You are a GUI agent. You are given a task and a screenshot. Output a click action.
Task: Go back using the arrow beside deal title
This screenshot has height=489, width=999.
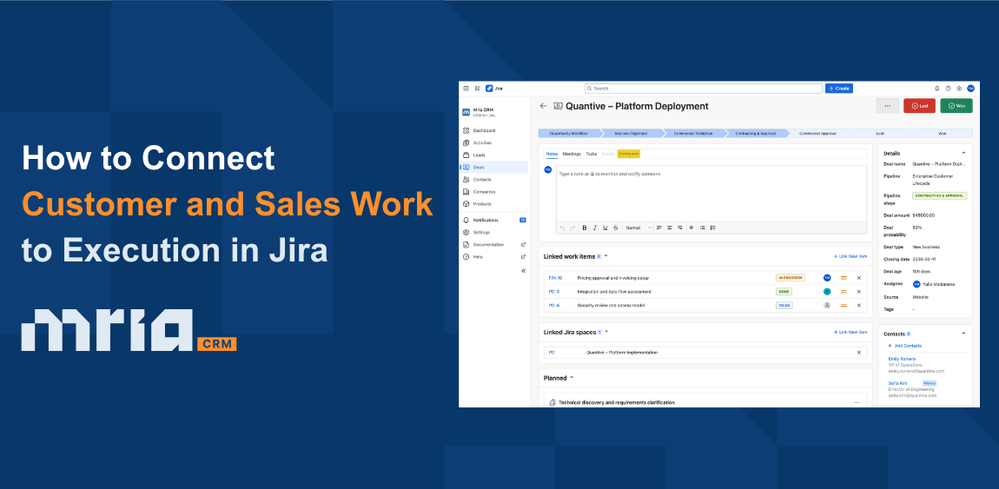[543, 106]
